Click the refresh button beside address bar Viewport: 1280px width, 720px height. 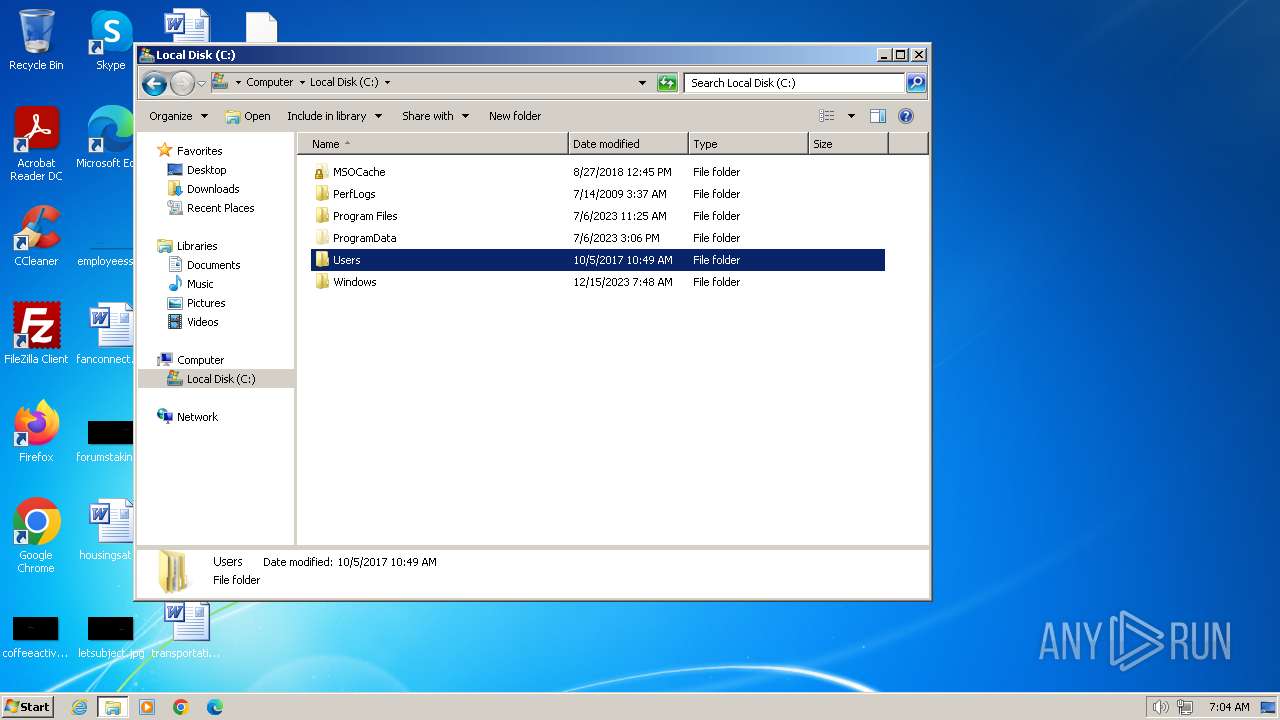click(667, 83)
